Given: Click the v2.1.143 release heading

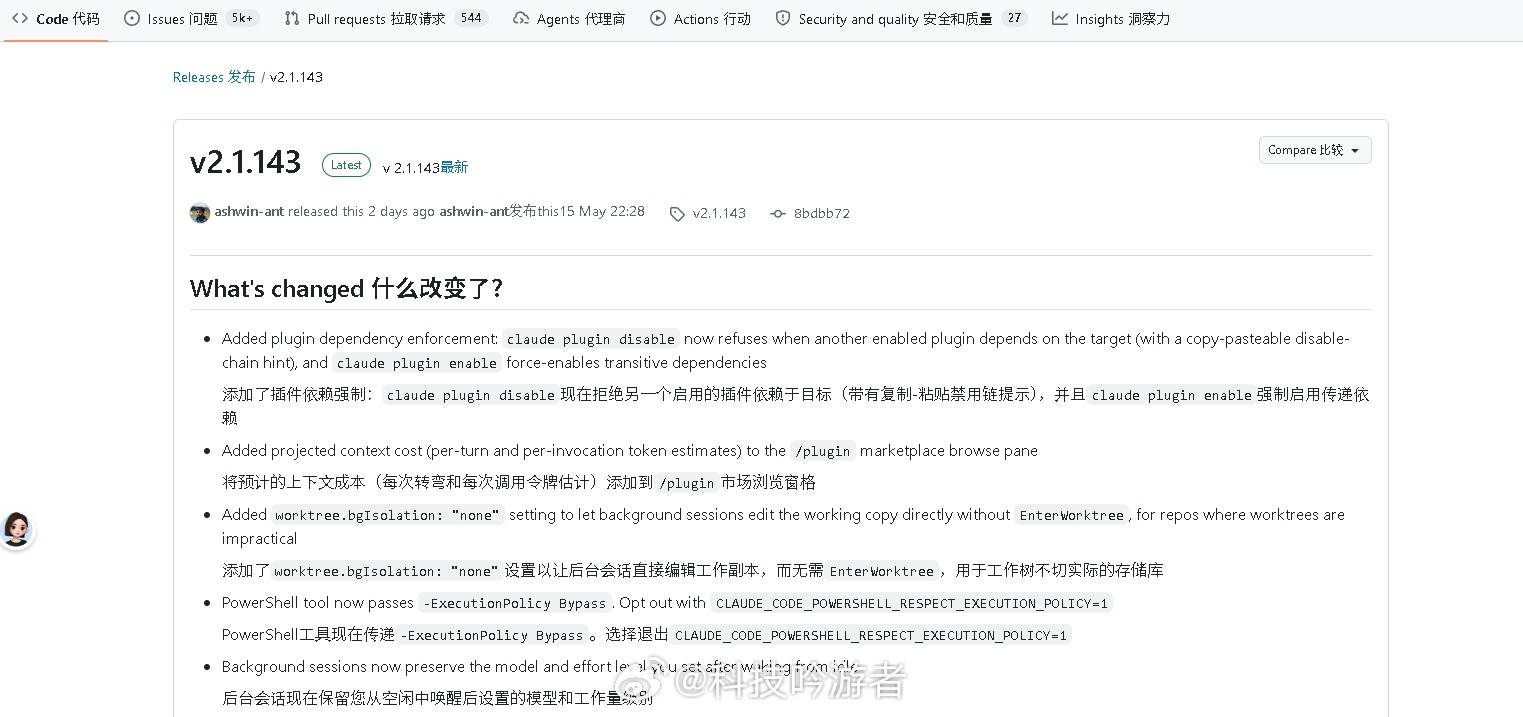Looking at the screenshot, I should pos(245,162).
